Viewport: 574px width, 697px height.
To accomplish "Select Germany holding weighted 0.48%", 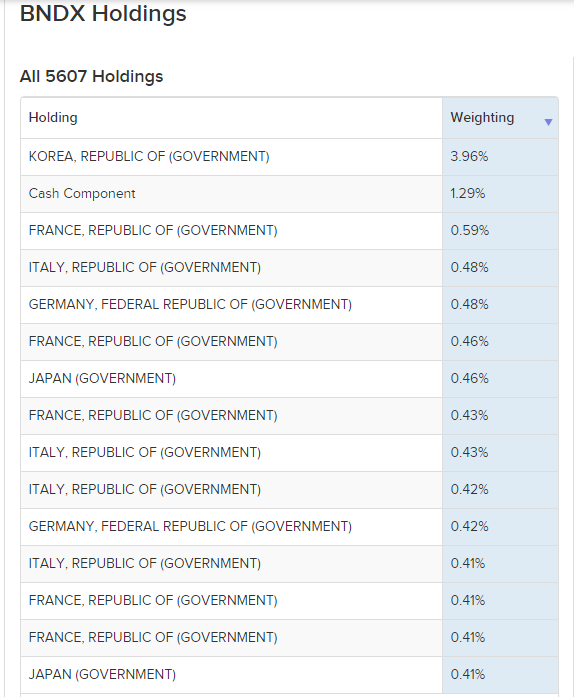I will pyautogui.click(x=190, y=304).
